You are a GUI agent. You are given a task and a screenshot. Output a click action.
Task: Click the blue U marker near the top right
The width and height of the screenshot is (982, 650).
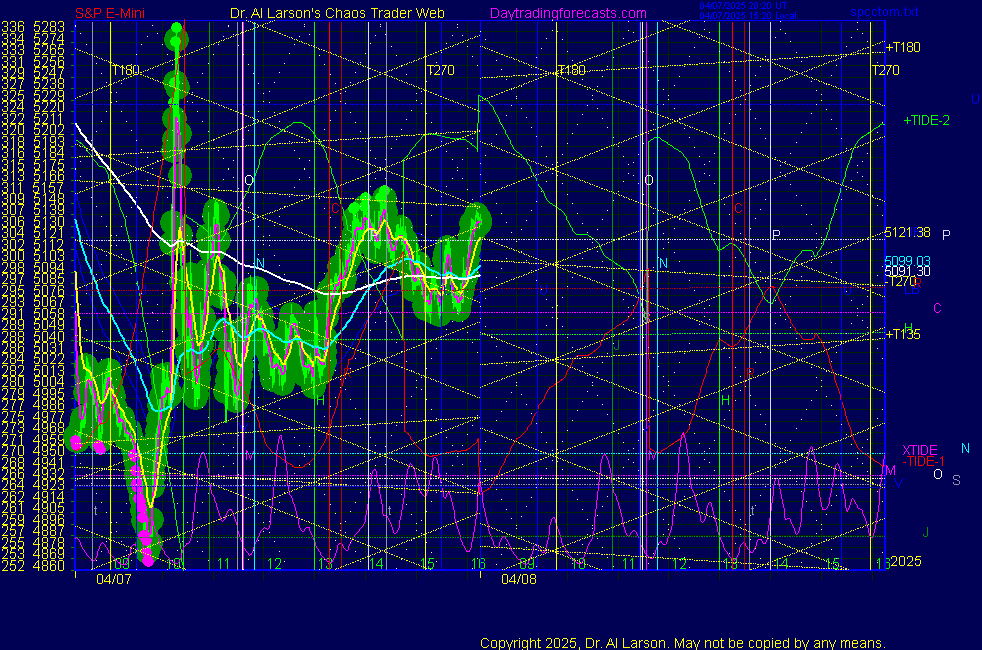click(974, 99)
